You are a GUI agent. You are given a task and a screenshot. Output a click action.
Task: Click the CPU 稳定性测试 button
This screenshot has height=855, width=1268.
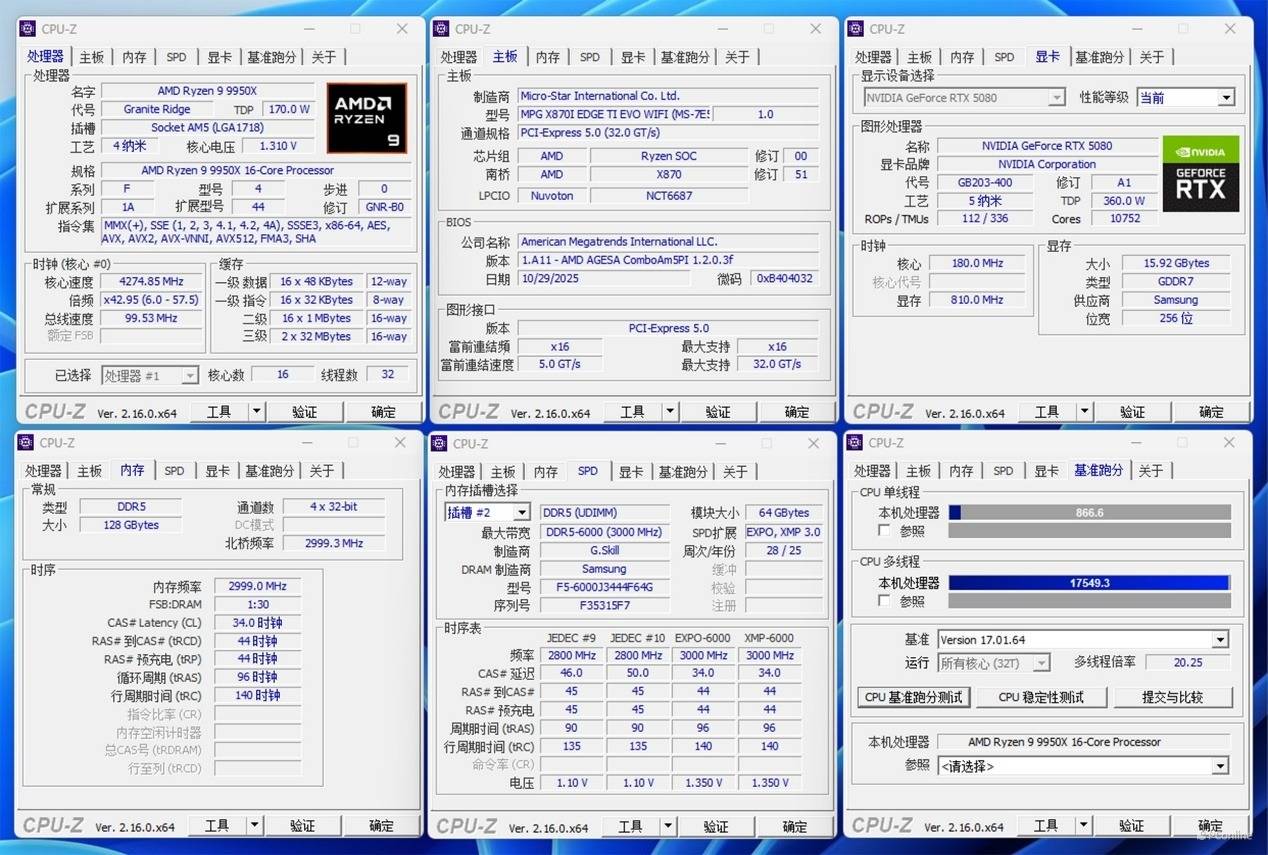(x=1040, y=697)
